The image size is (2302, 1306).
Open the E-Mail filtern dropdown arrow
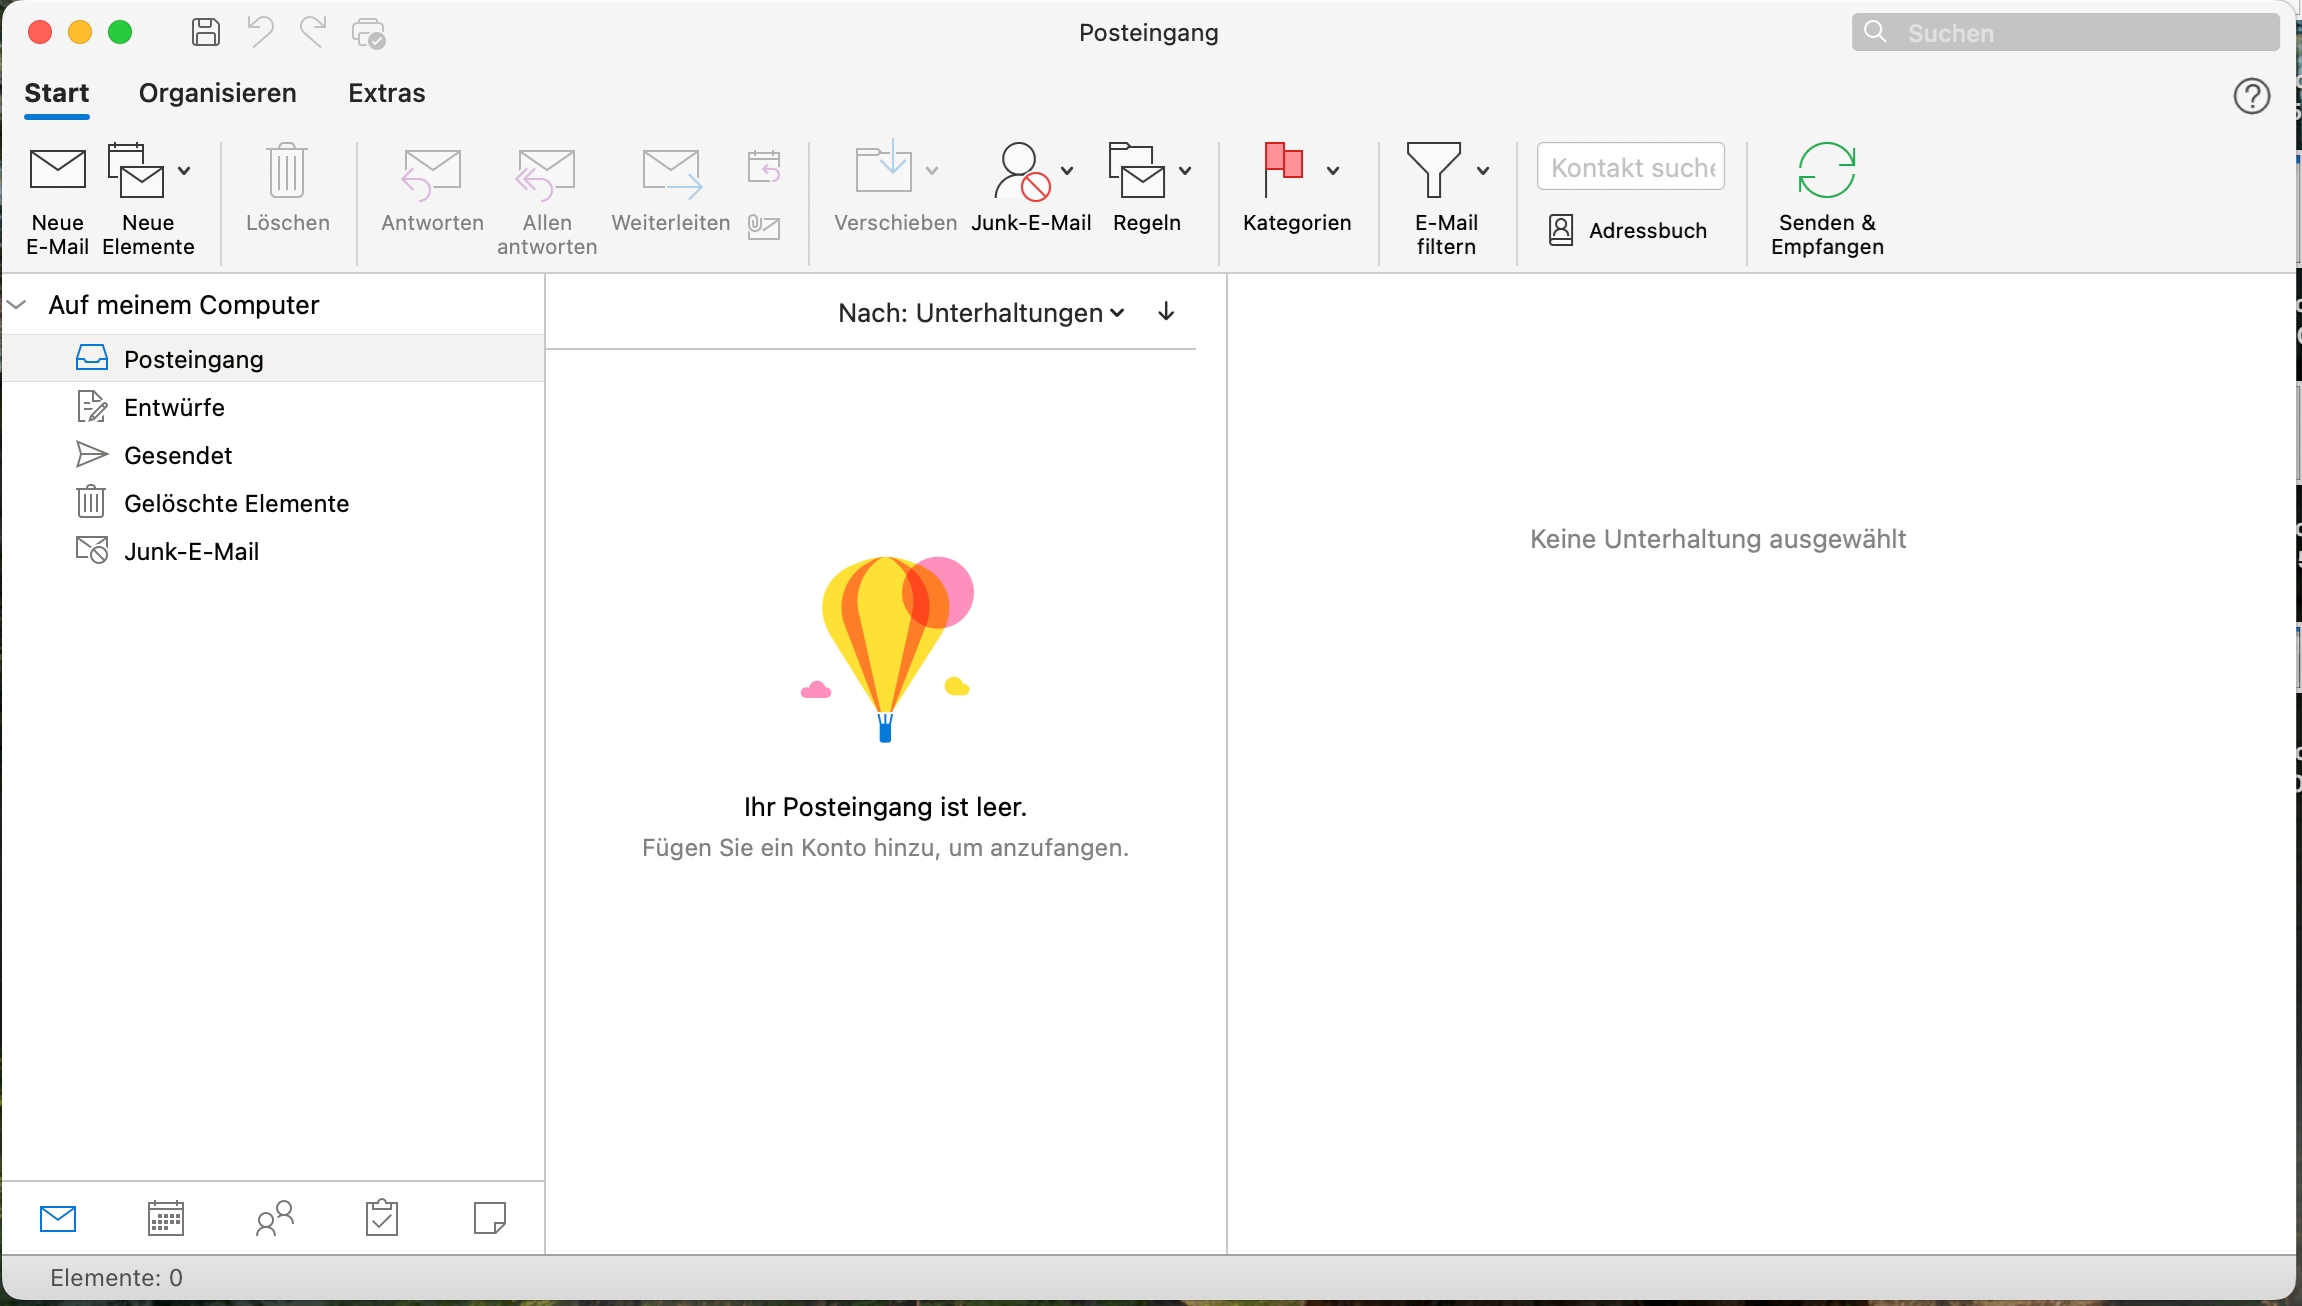tap(1483, 171)
